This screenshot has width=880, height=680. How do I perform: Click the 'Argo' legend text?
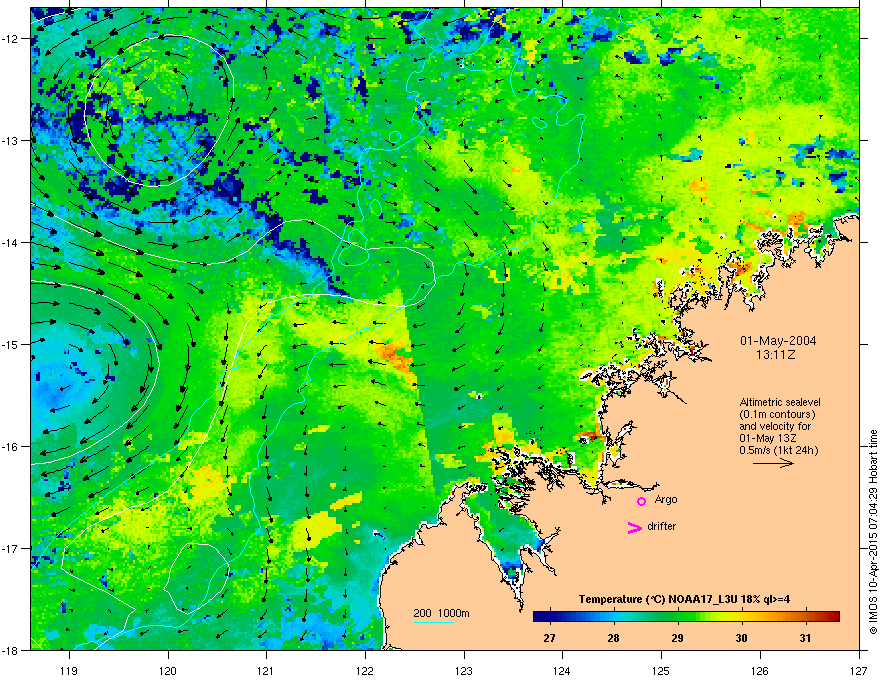tap(666, 499)
